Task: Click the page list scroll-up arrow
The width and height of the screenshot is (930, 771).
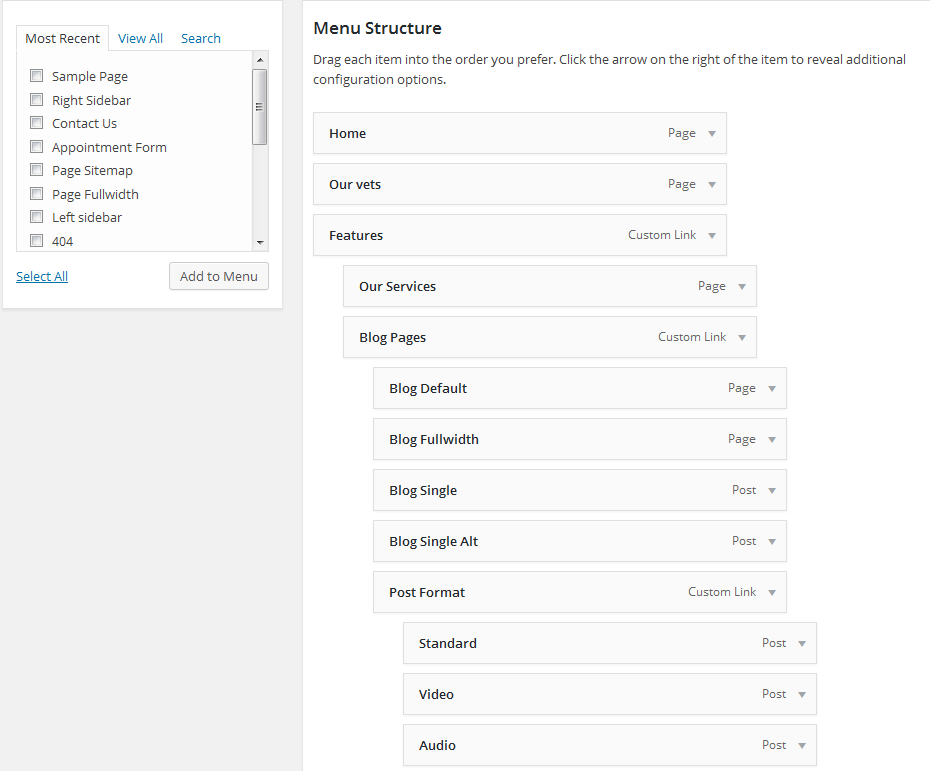Action: (x=260, y=60)
